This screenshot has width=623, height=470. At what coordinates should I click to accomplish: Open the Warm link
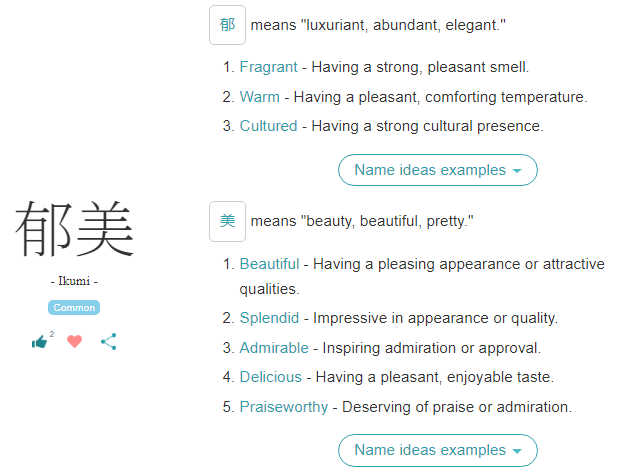[259, 97]
